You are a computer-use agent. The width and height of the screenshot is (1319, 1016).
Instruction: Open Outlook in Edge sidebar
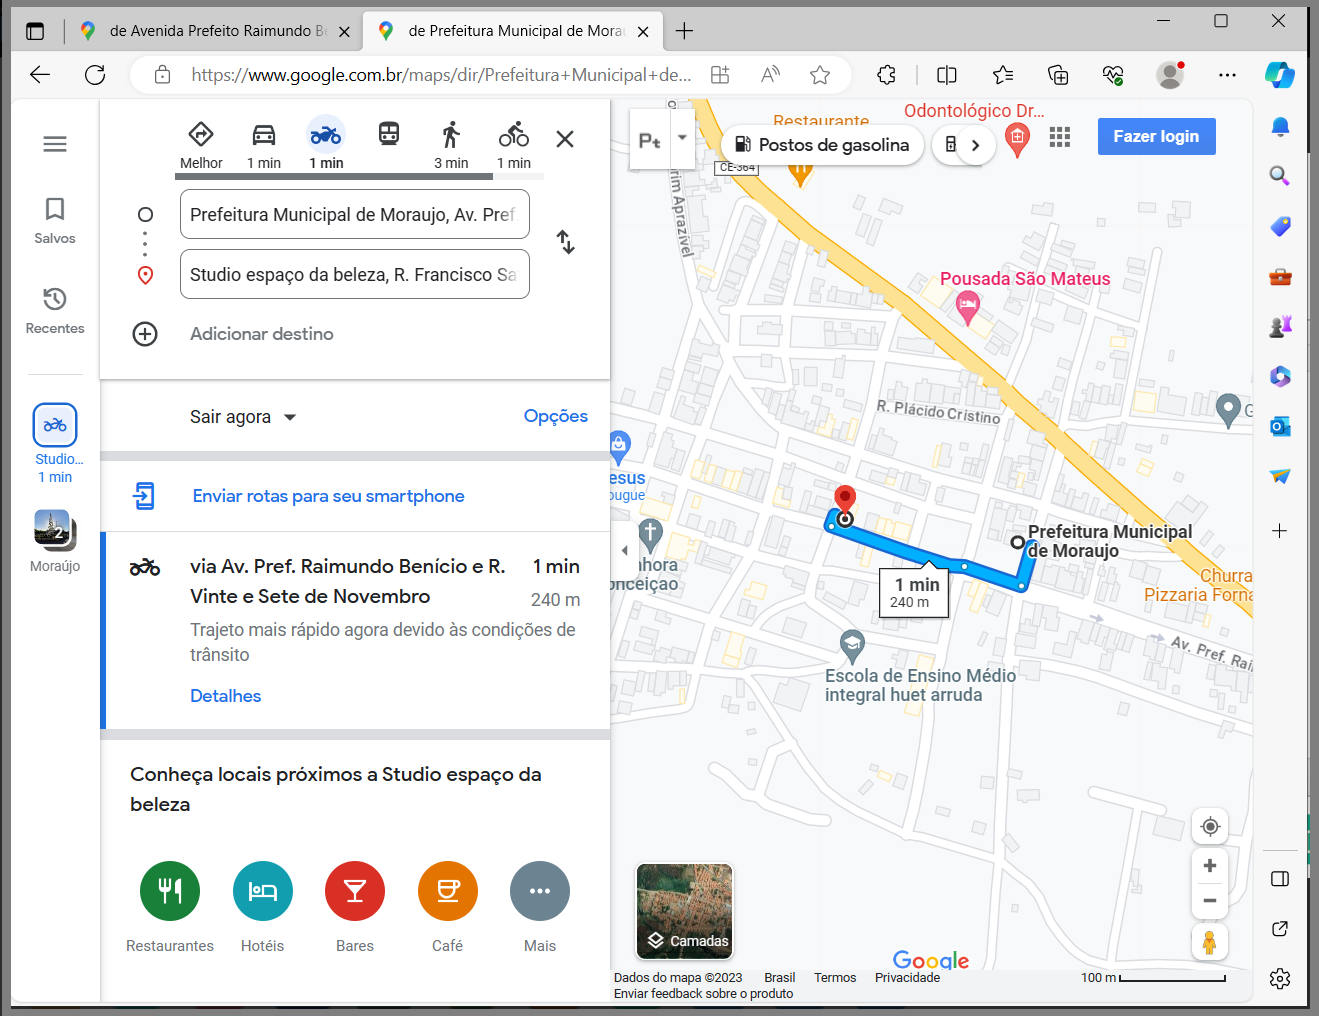[x=1280, y=427]
